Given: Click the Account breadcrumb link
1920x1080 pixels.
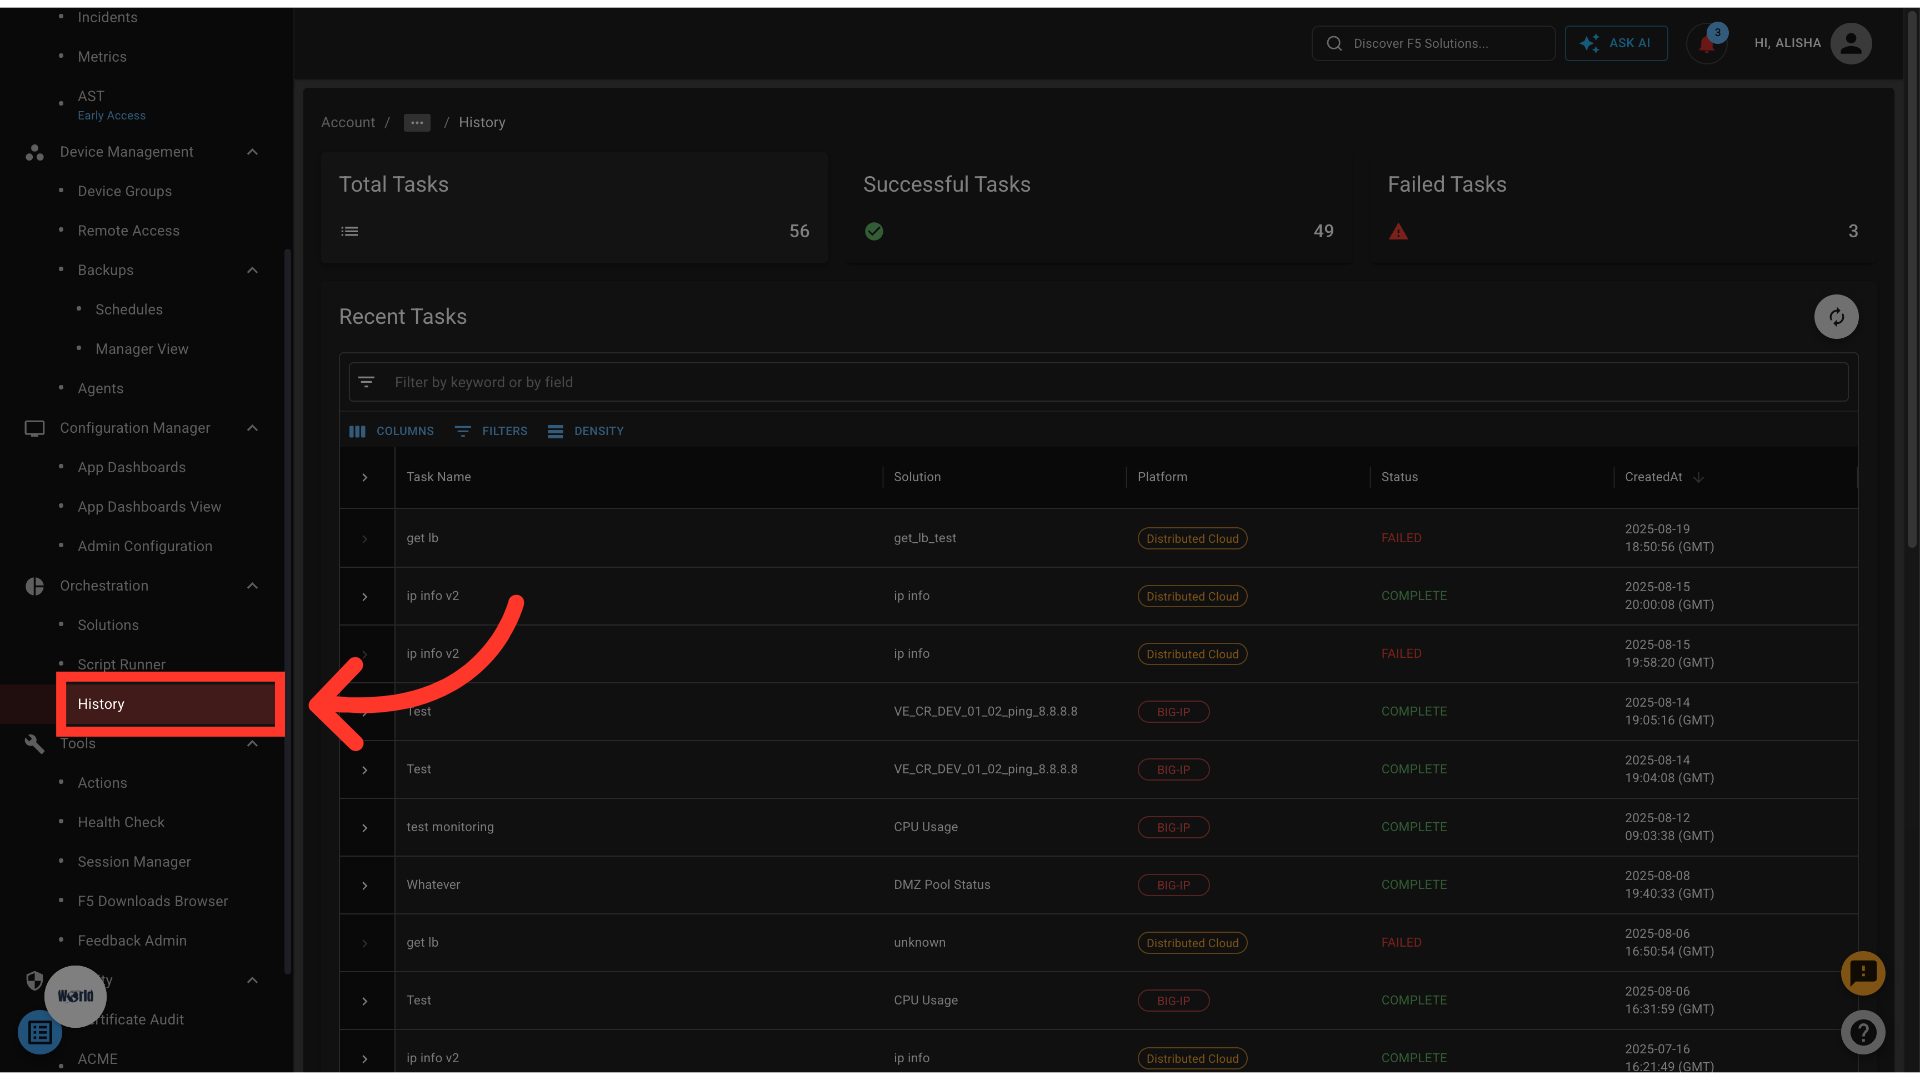Looking at the screenshot, I should click(x=348, y=122).
